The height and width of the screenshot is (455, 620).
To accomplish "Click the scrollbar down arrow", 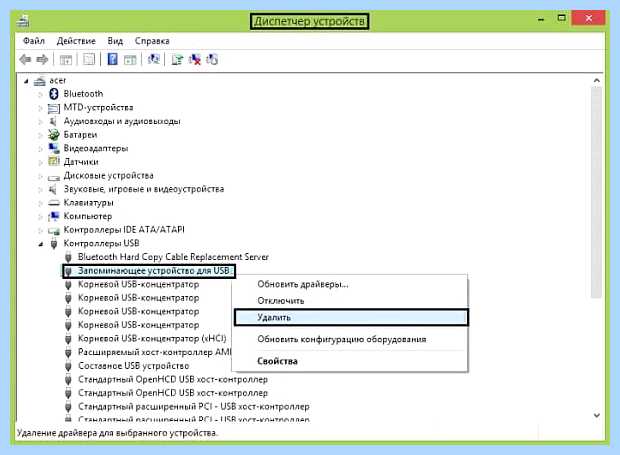I will 596,415.
